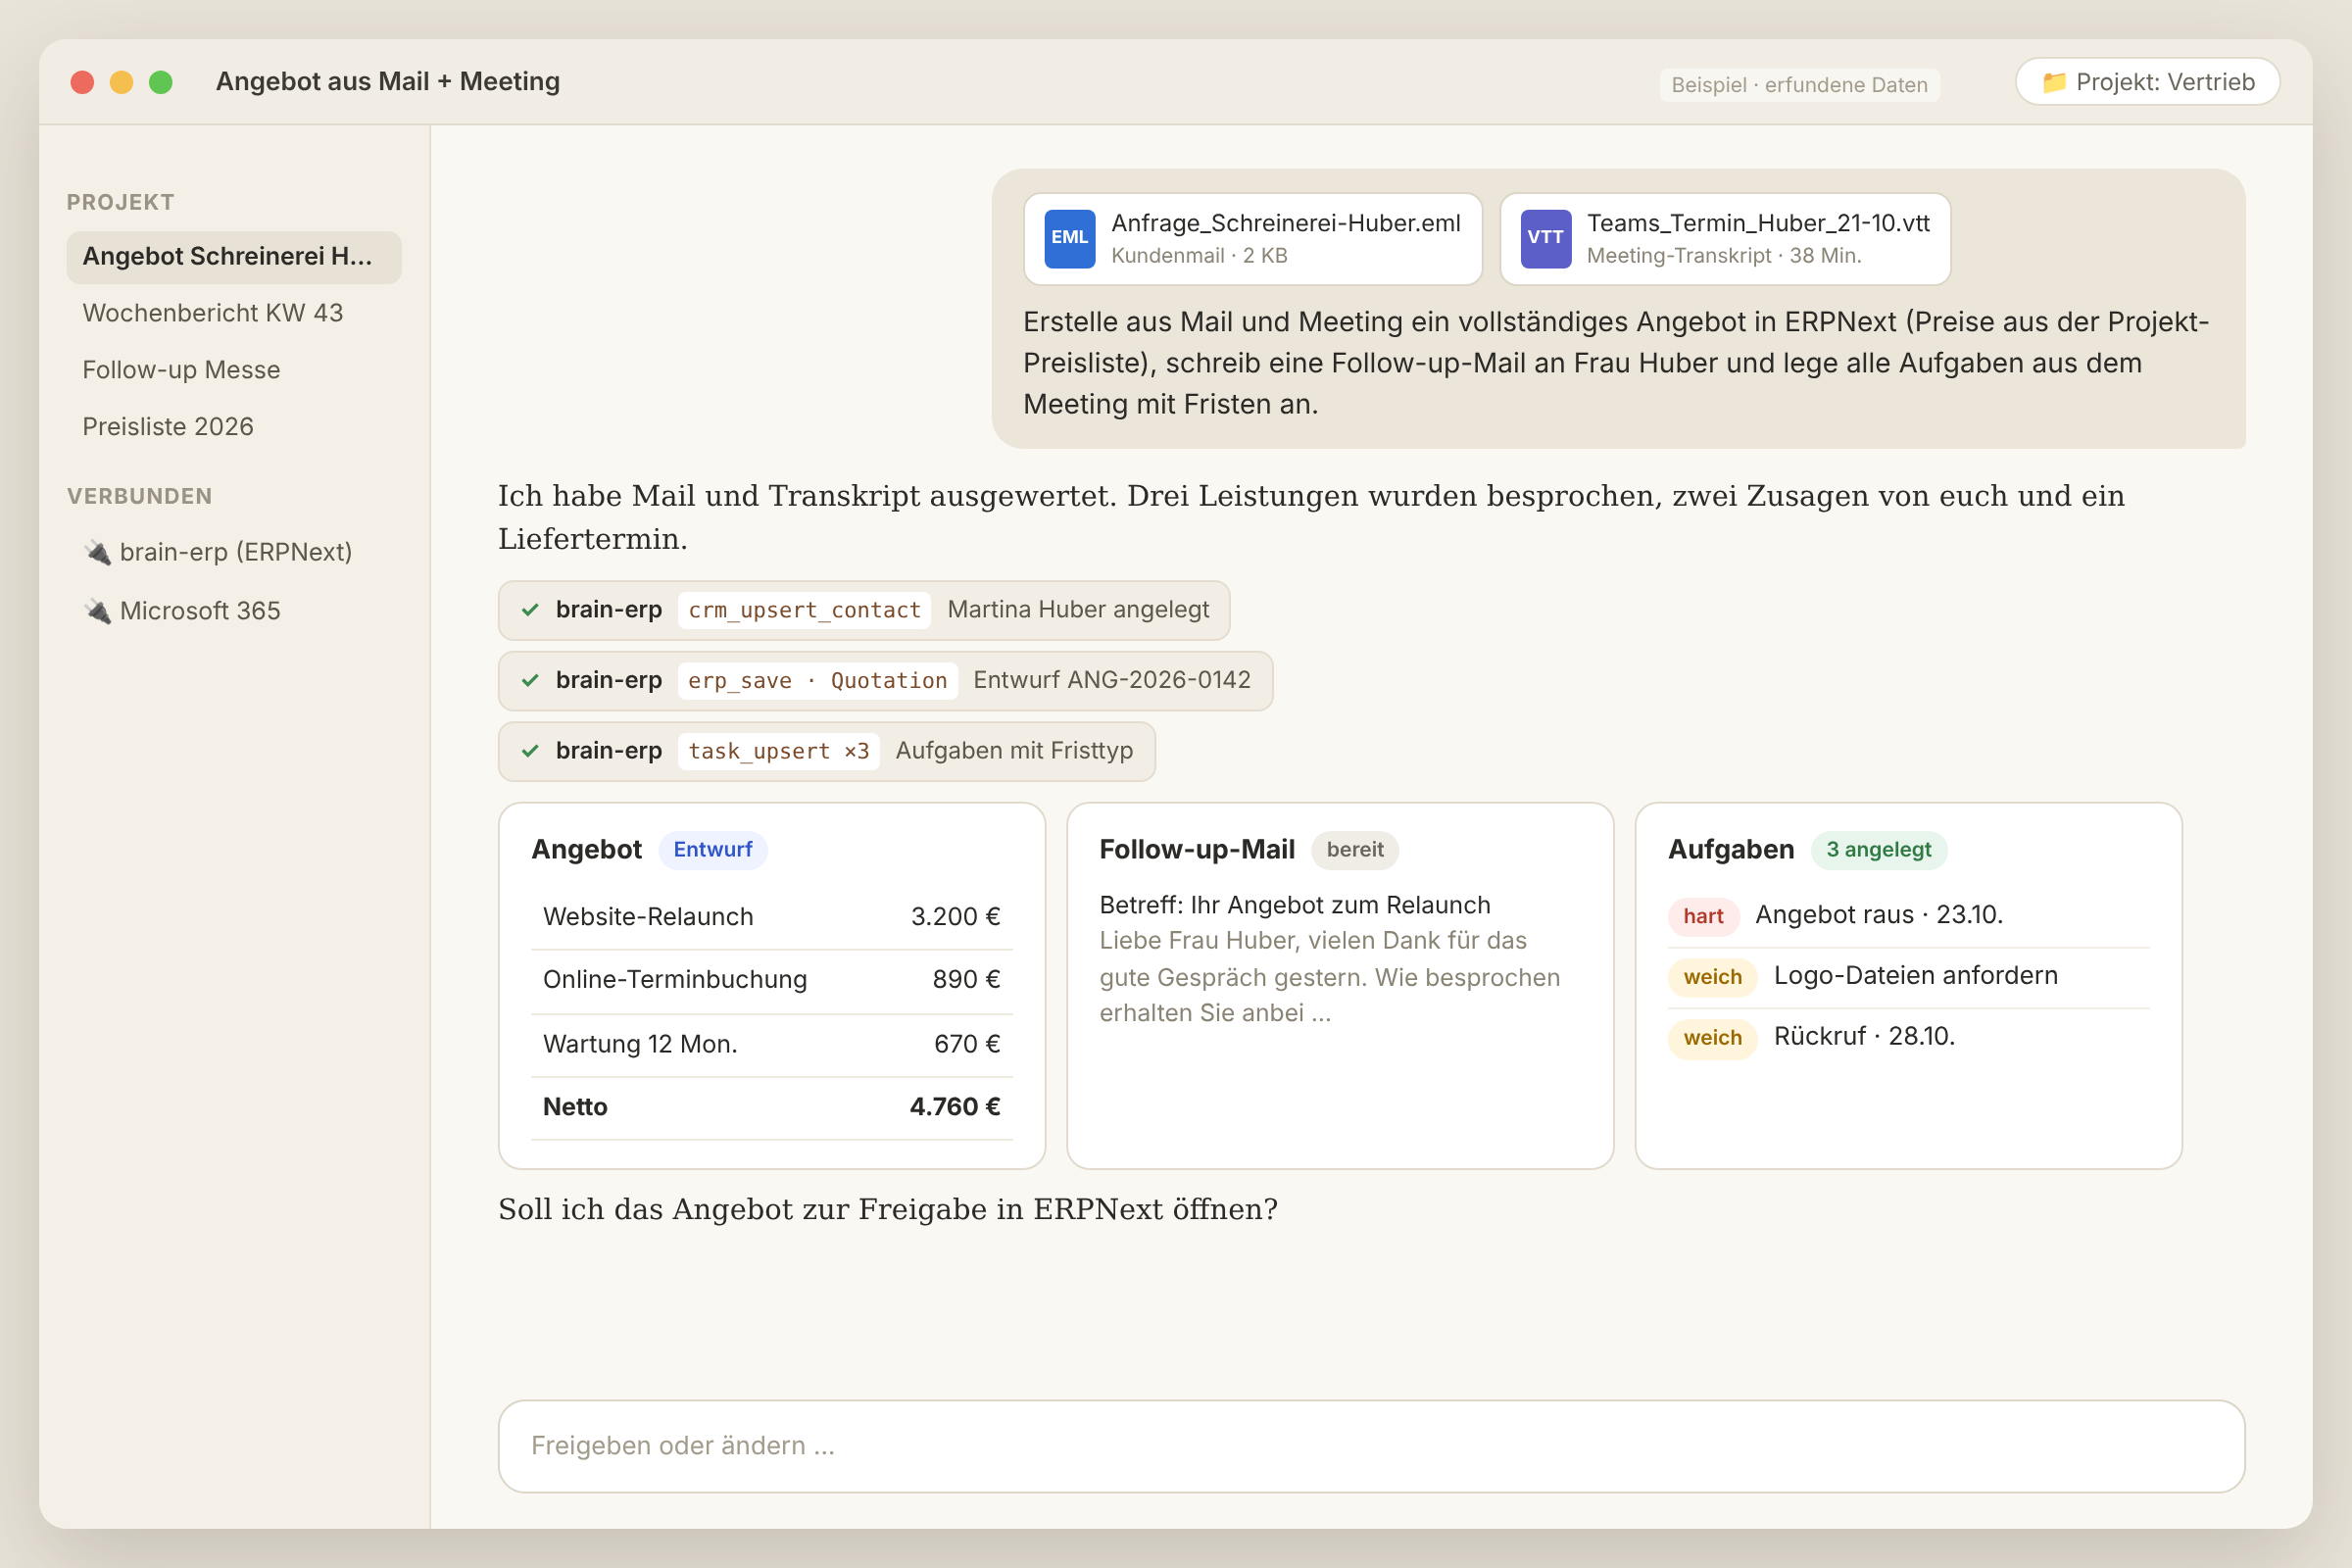Click task Angebot raus · 23.10.

coord(1879,915)
